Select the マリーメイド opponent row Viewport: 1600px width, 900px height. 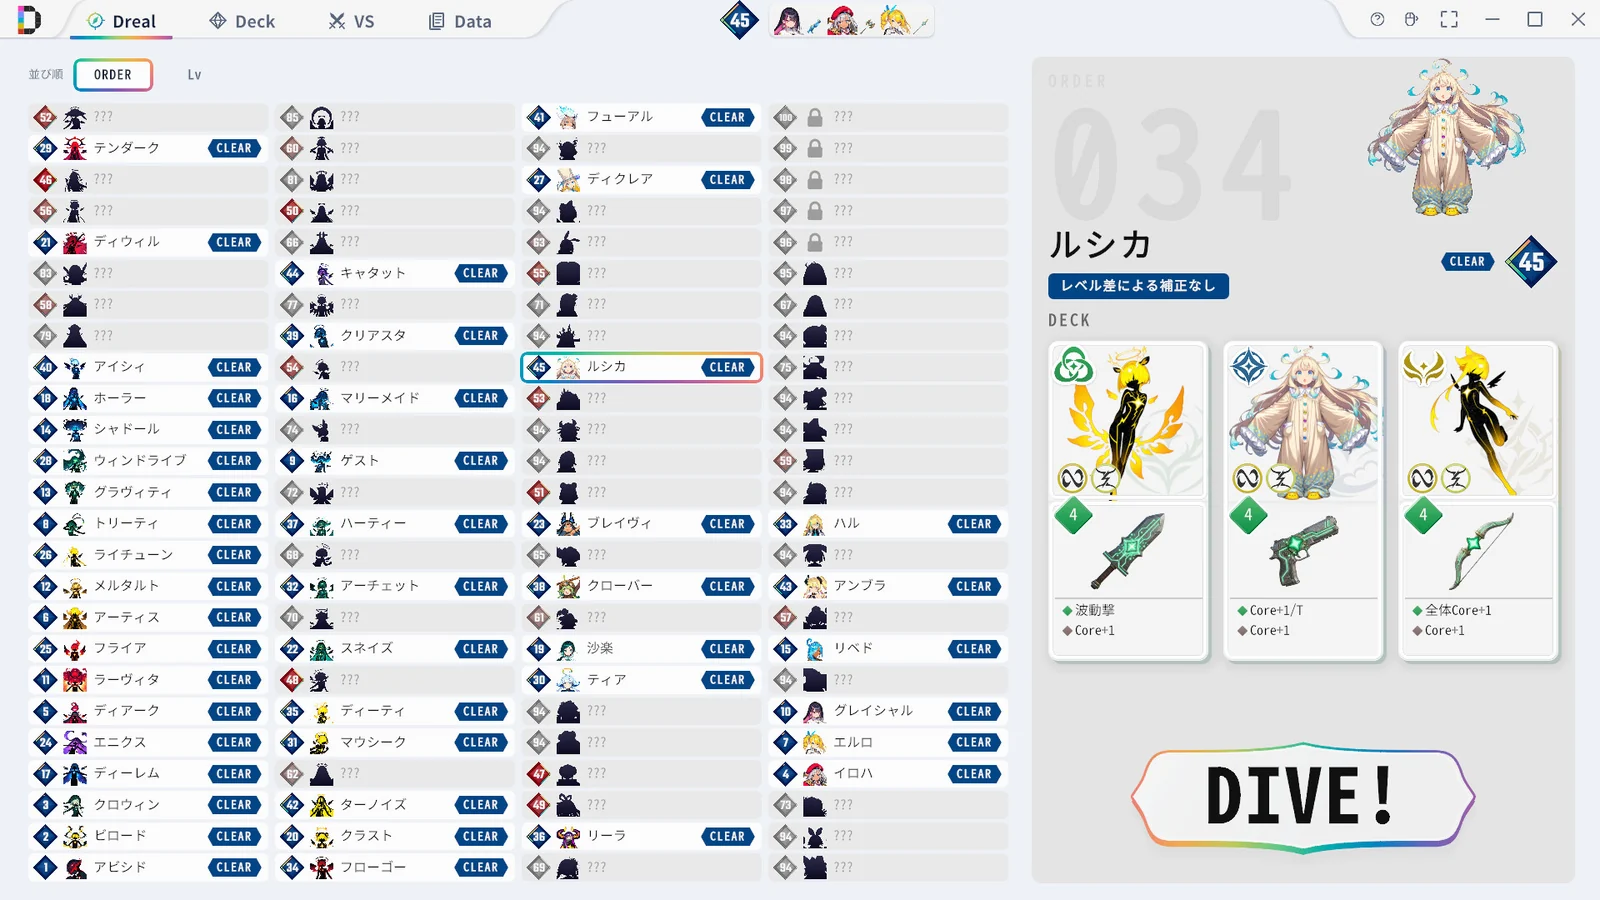click(395, 398)
